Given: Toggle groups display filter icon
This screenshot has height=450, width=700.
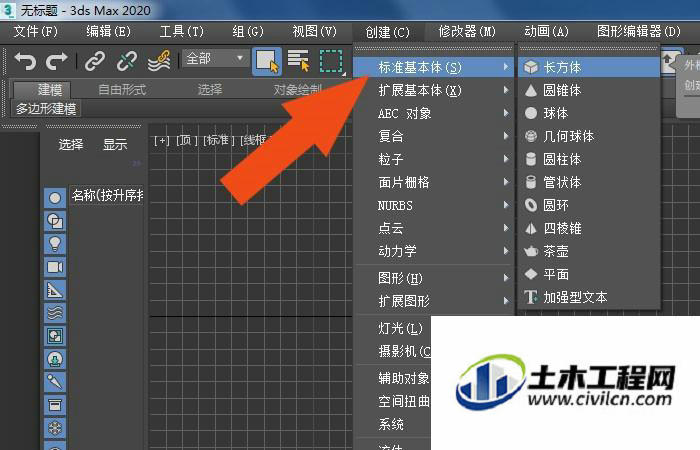Looking at the screenshot, I should coord(55,336).
